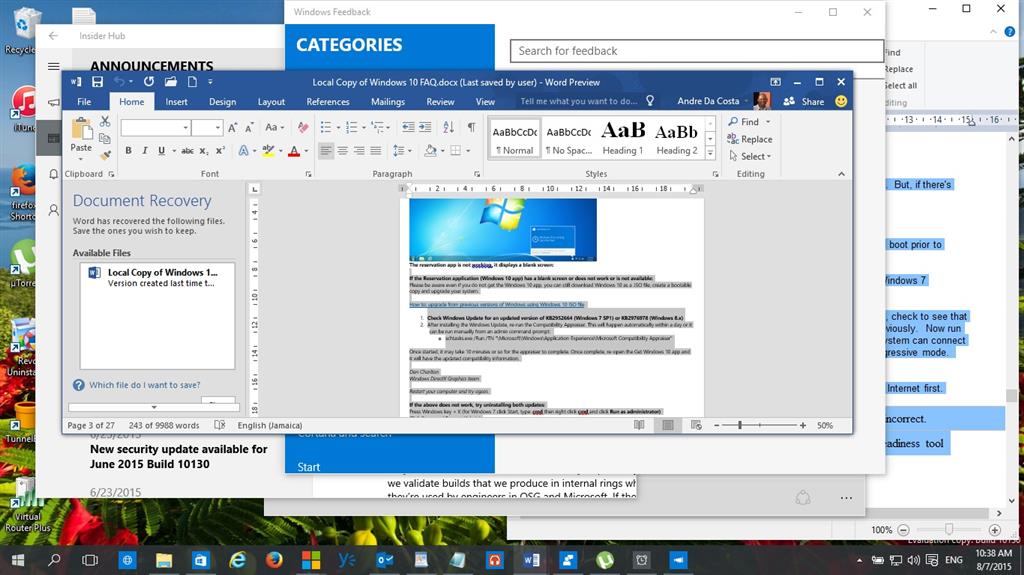
Task: Align paragraph text to the right
Action: [359, 151]
